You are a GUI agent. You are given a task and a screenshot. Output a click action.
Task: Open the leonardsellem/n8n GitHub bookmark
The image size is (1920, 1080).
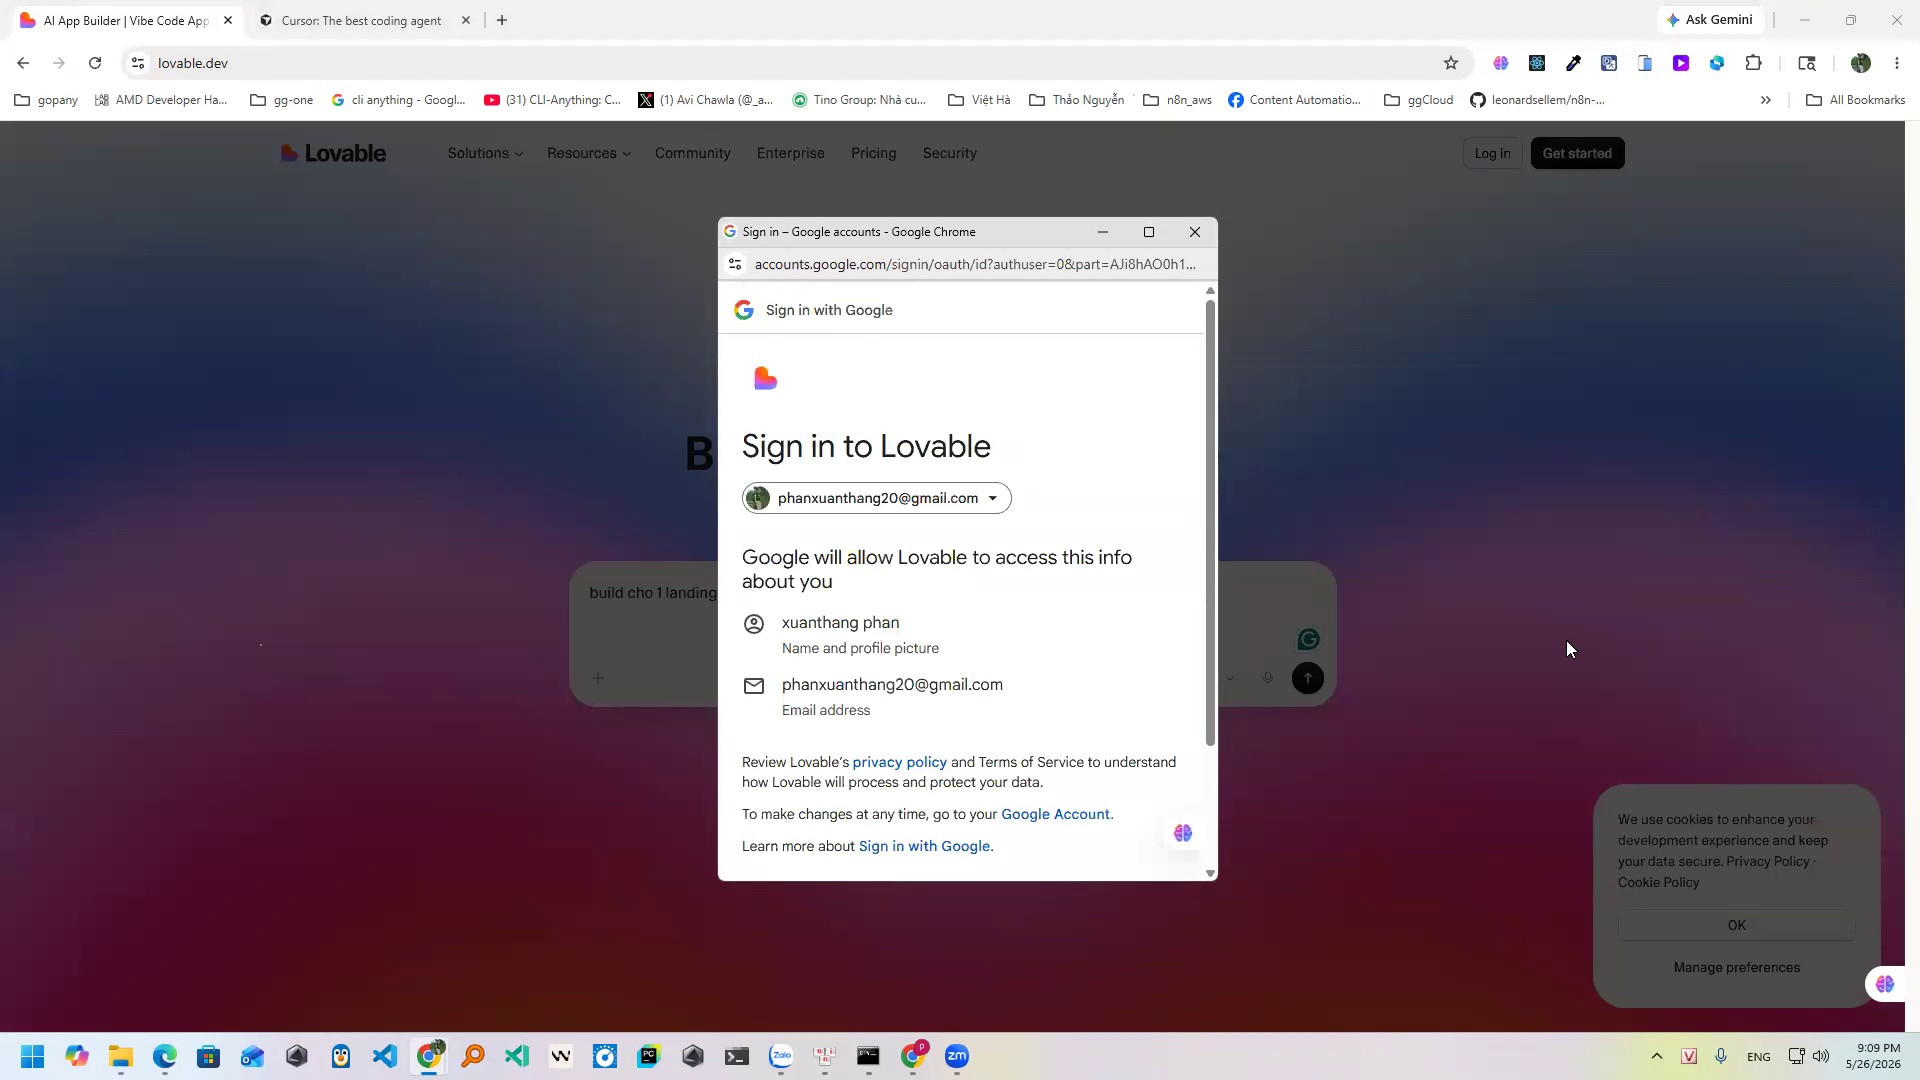pos(1538,100)
